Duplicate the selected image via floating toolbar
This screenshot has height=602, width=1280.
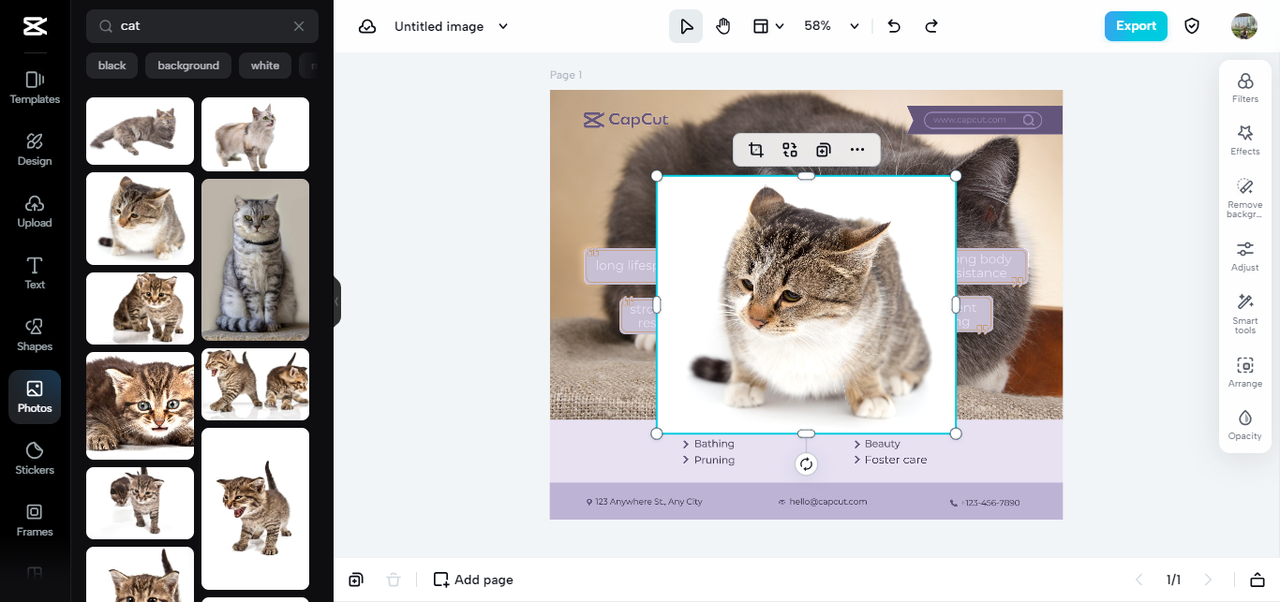coord(823,150)
